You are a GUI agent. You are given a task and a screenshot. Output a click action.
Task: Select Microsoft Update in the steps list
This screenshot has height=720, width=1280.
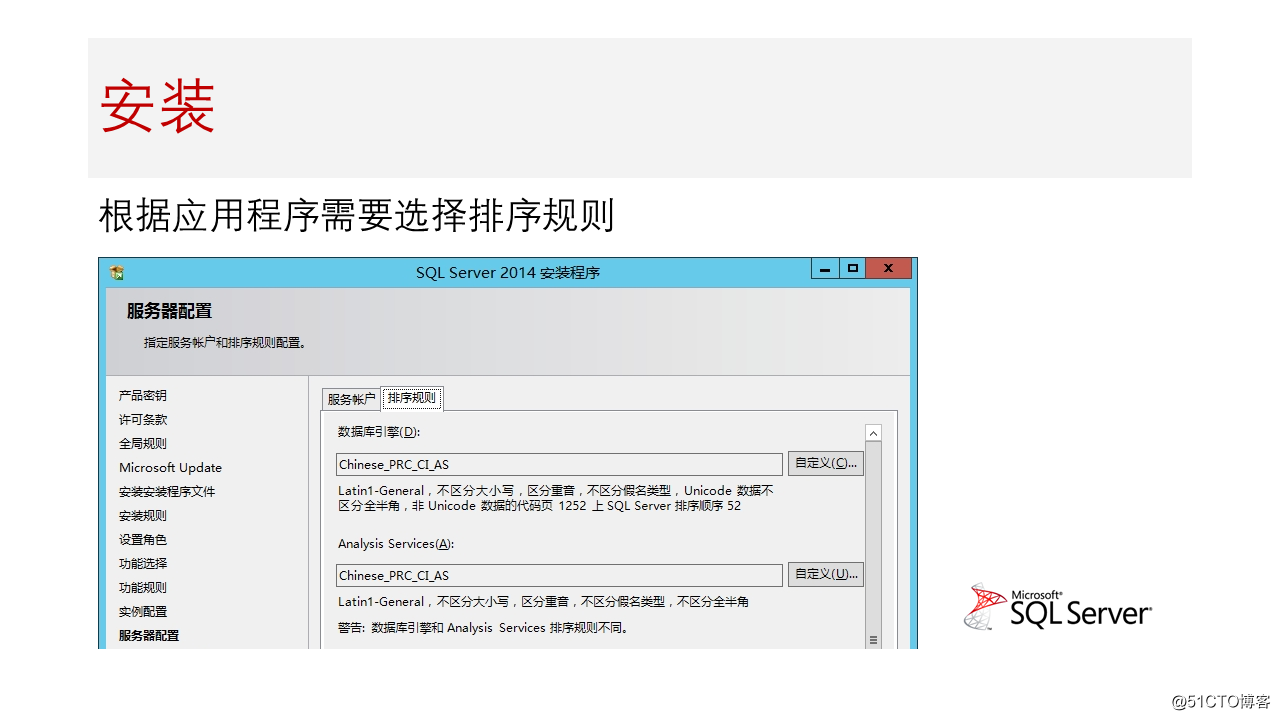pos(170,468)
